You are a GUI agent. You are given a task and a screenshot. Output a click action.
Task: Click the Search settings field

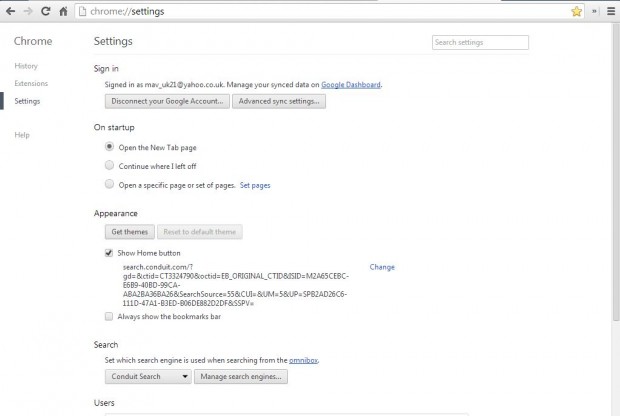coord(480,42)
